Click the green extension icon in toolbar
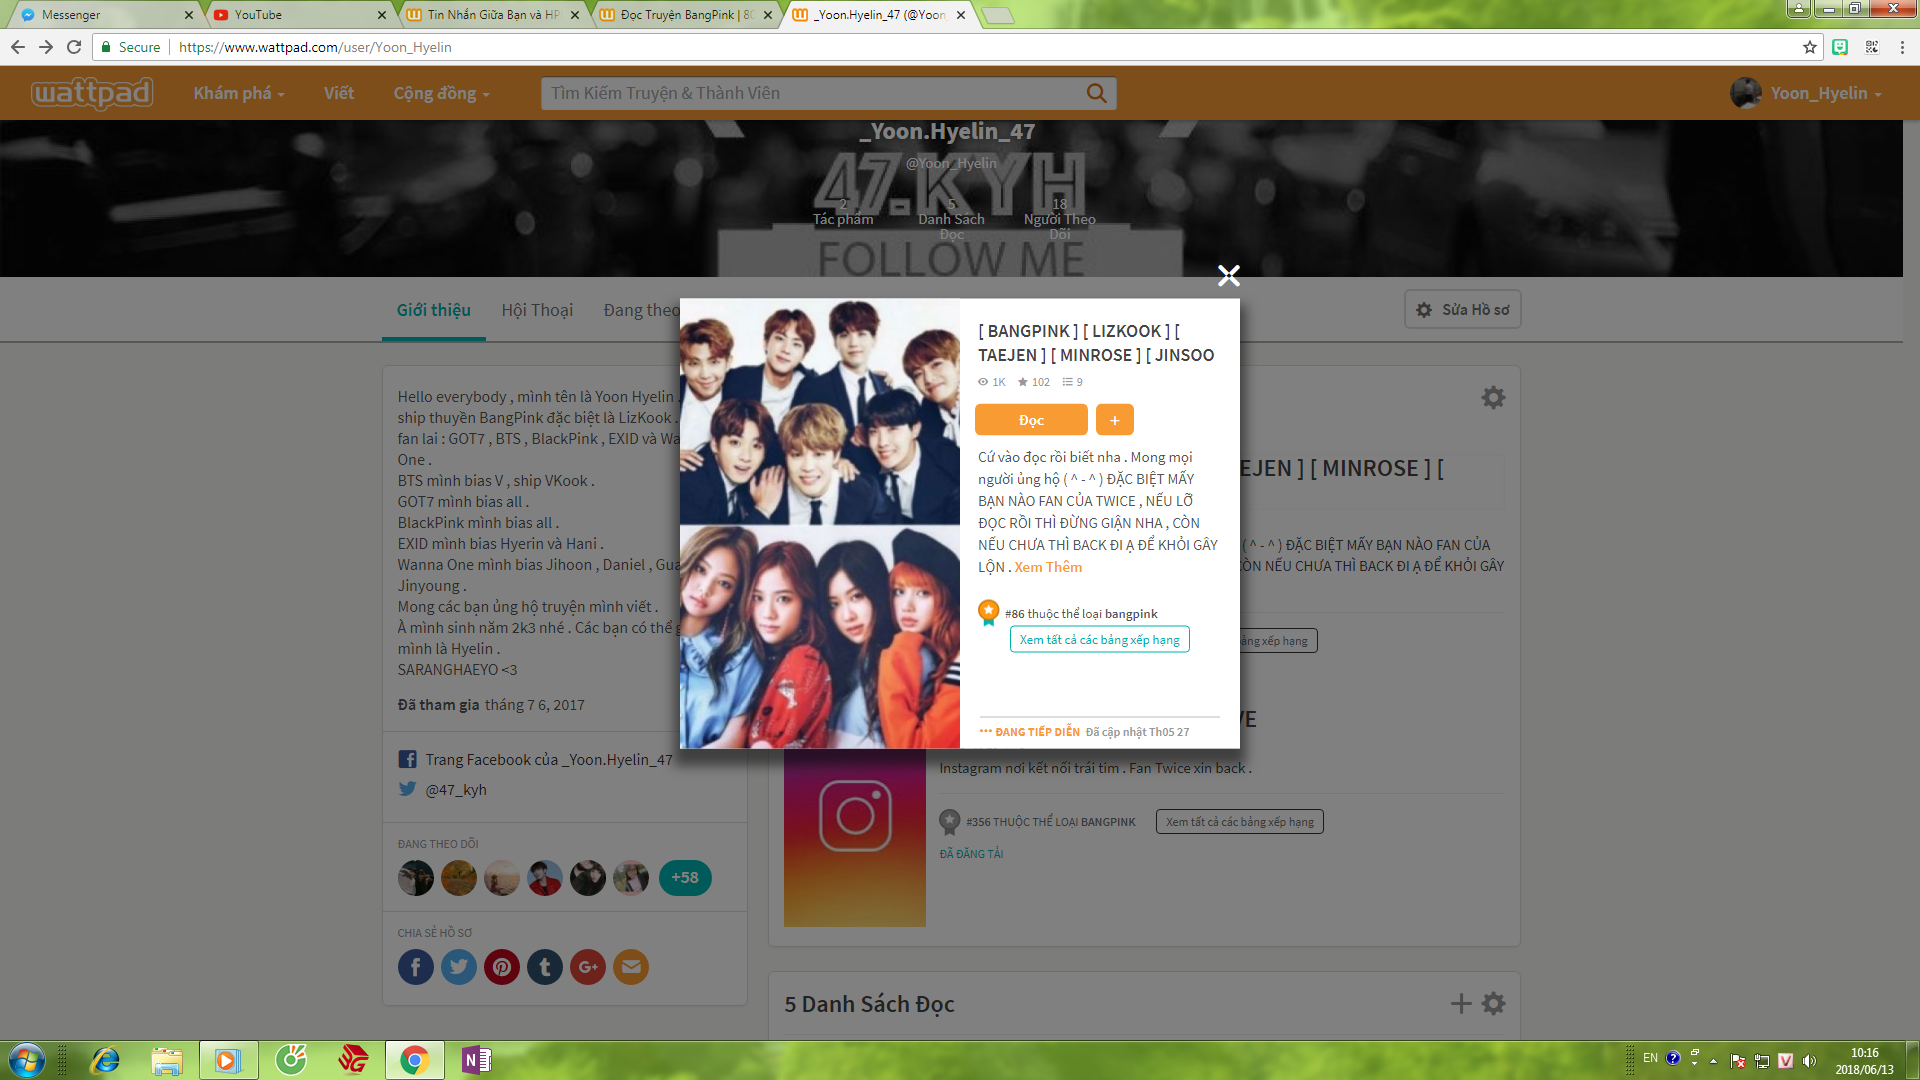The width and height of the screenshot is (1920, 1080). [1840, 47]
